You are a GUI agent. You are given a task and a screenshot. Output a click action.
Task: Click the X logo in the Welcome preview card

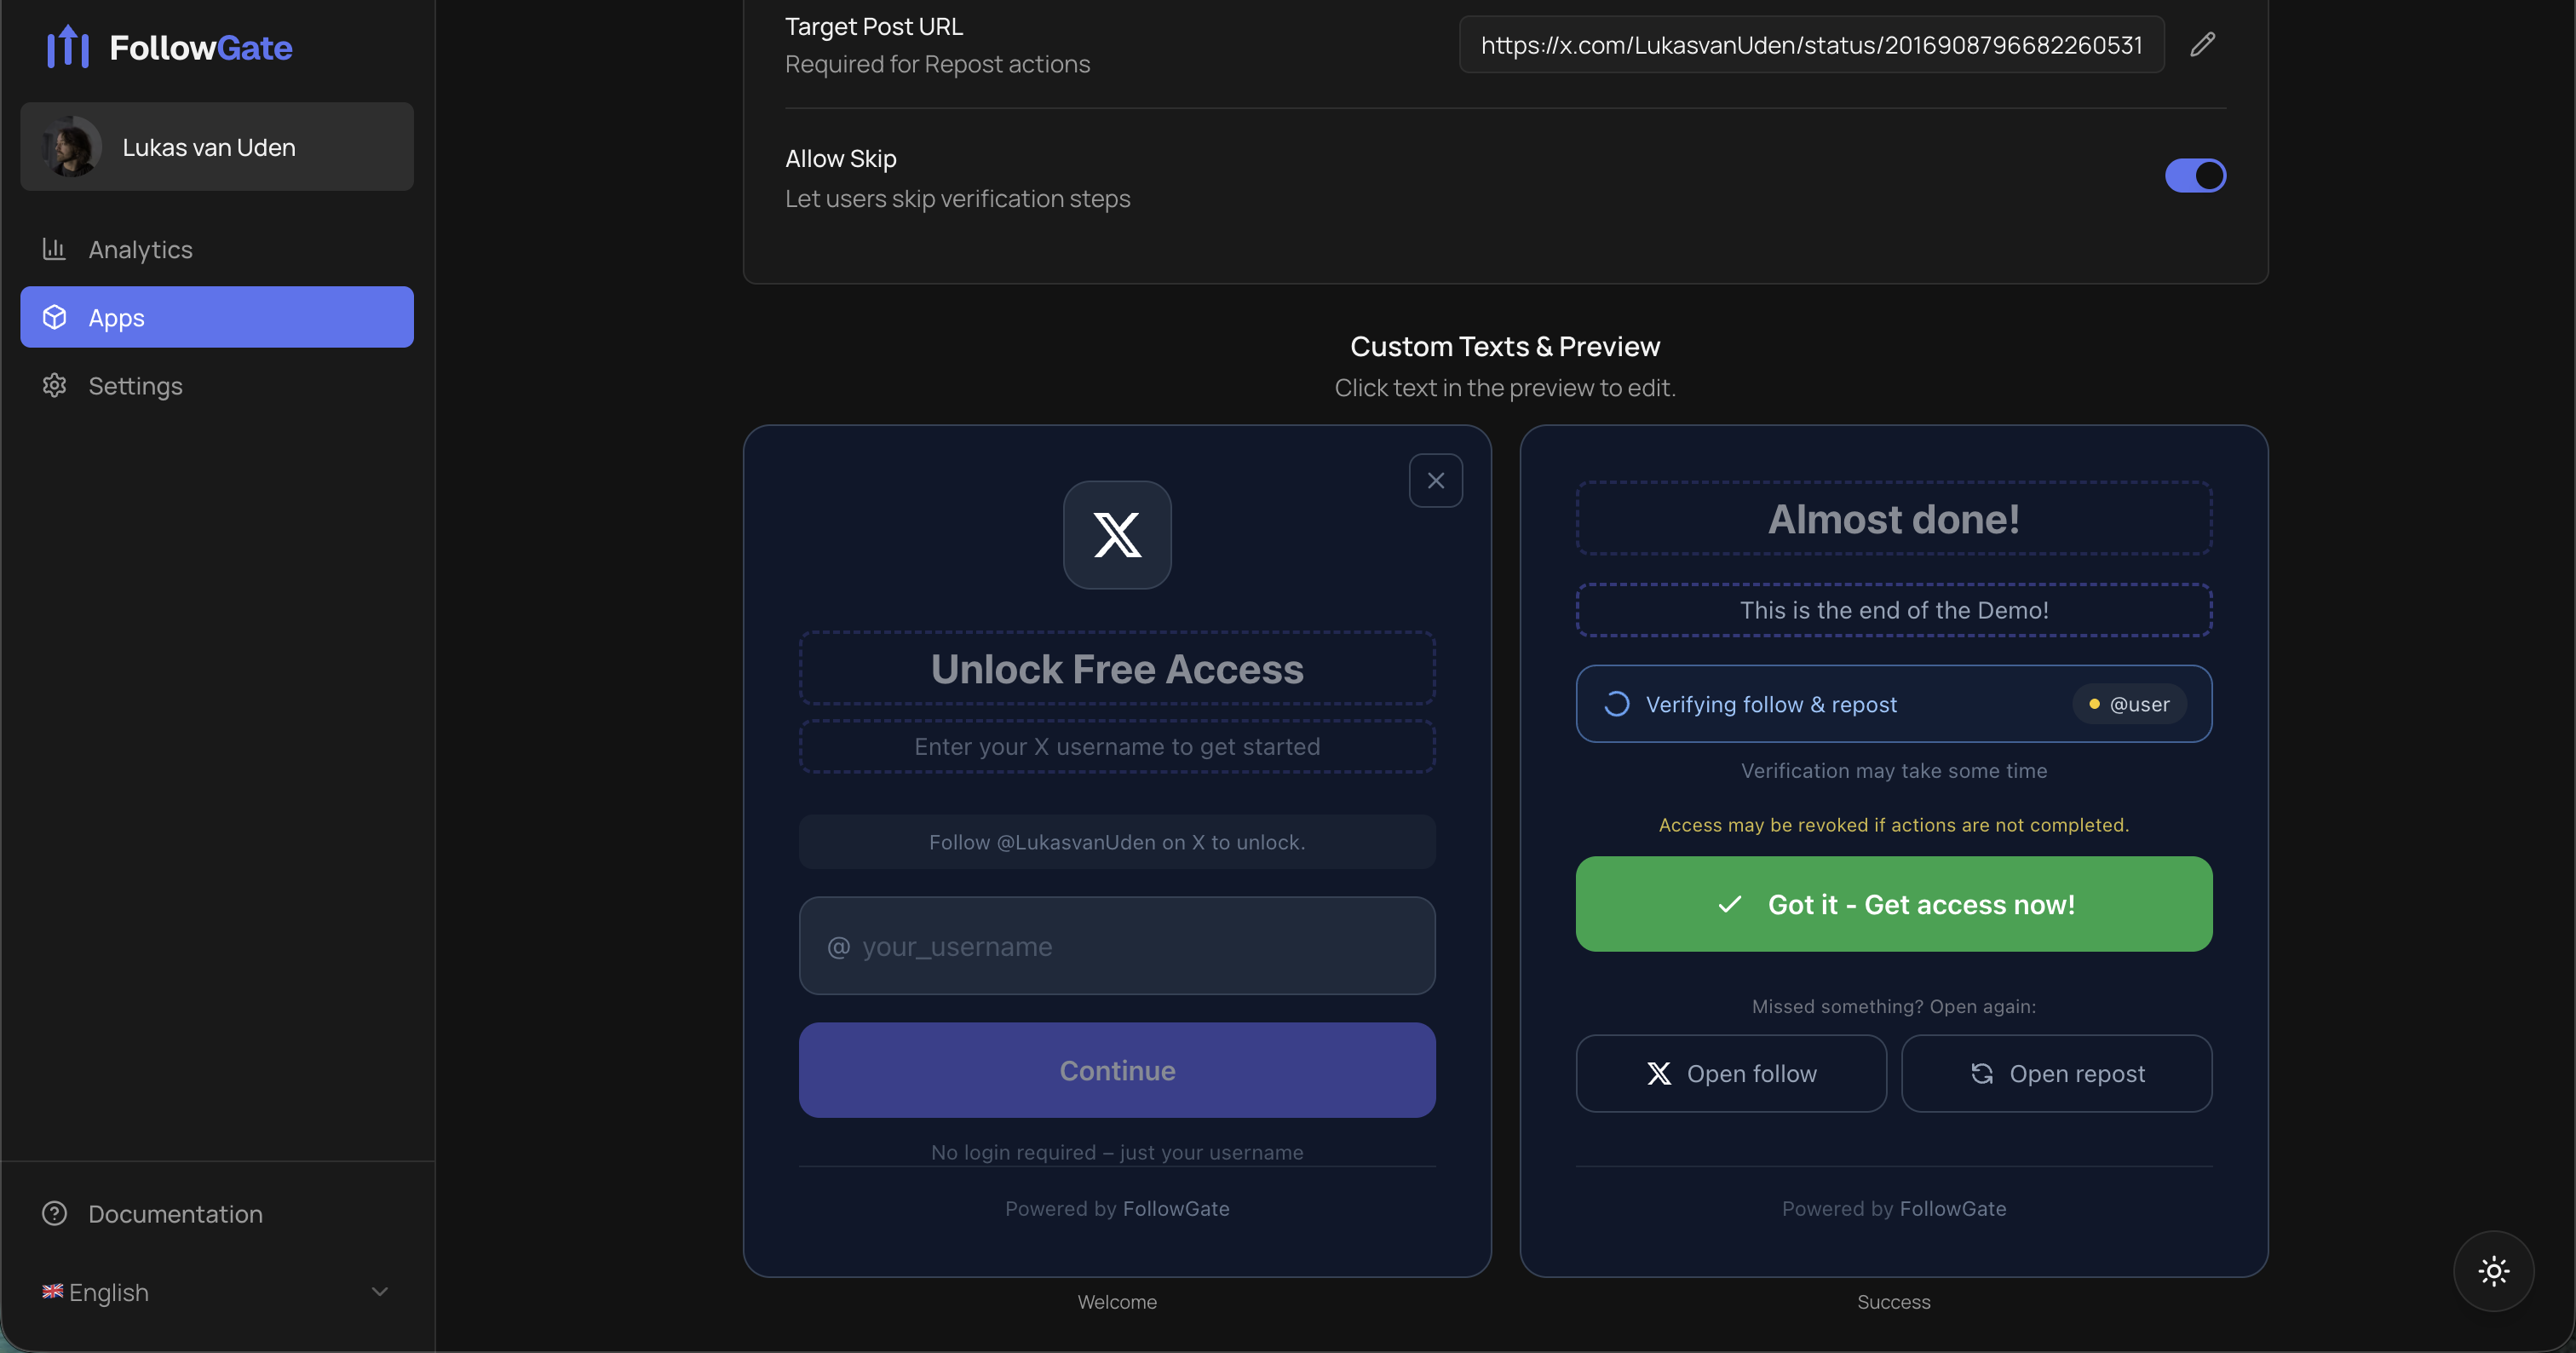tap(1116, 534)
